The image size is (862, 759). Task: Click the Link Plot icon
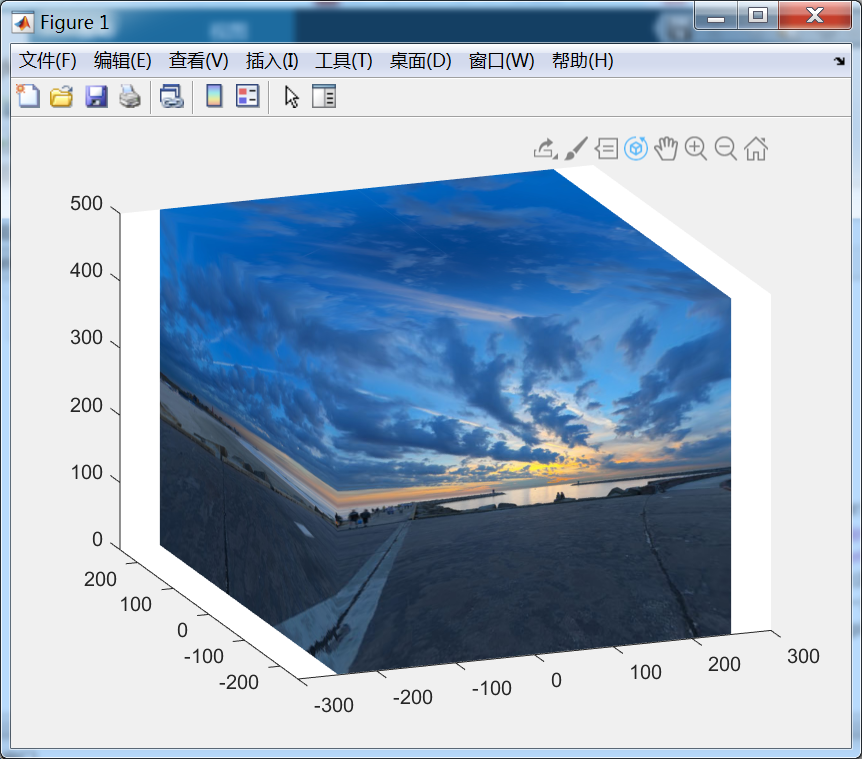click(172, 96)
